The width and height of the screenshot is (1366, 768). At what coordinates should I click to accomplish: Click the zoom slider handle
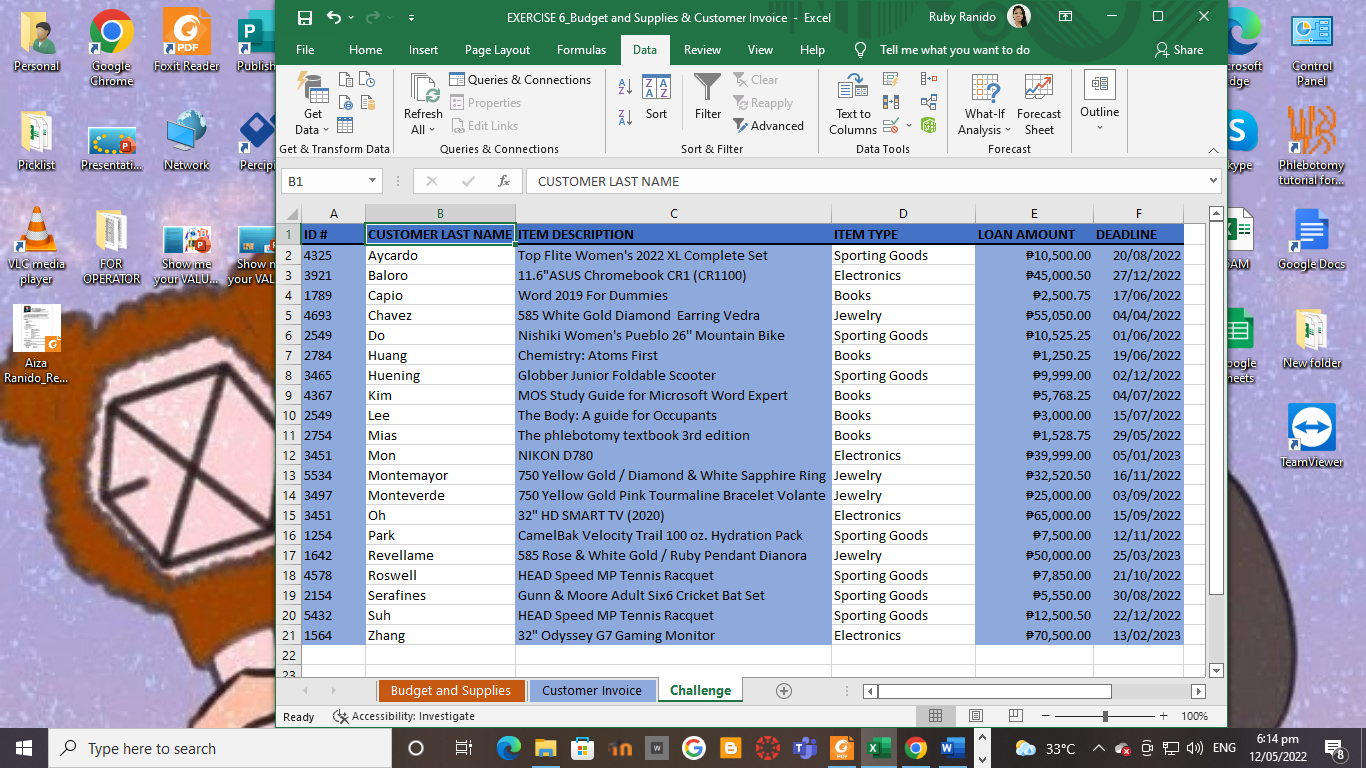coord(1105,716)
